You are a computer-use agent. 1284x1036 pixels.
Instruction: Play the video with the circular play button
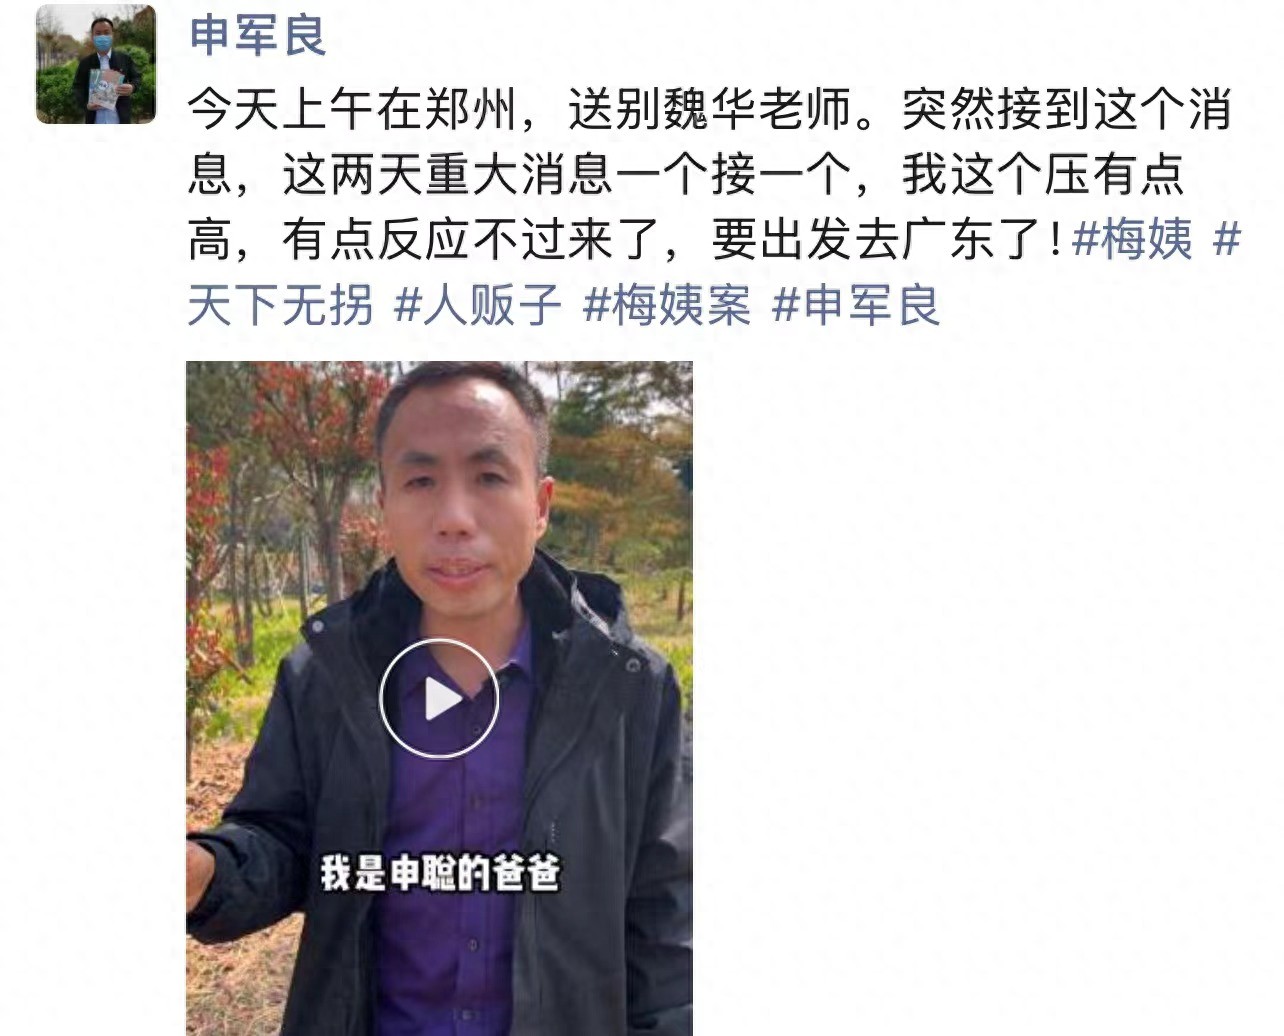[x=438, y=698]
